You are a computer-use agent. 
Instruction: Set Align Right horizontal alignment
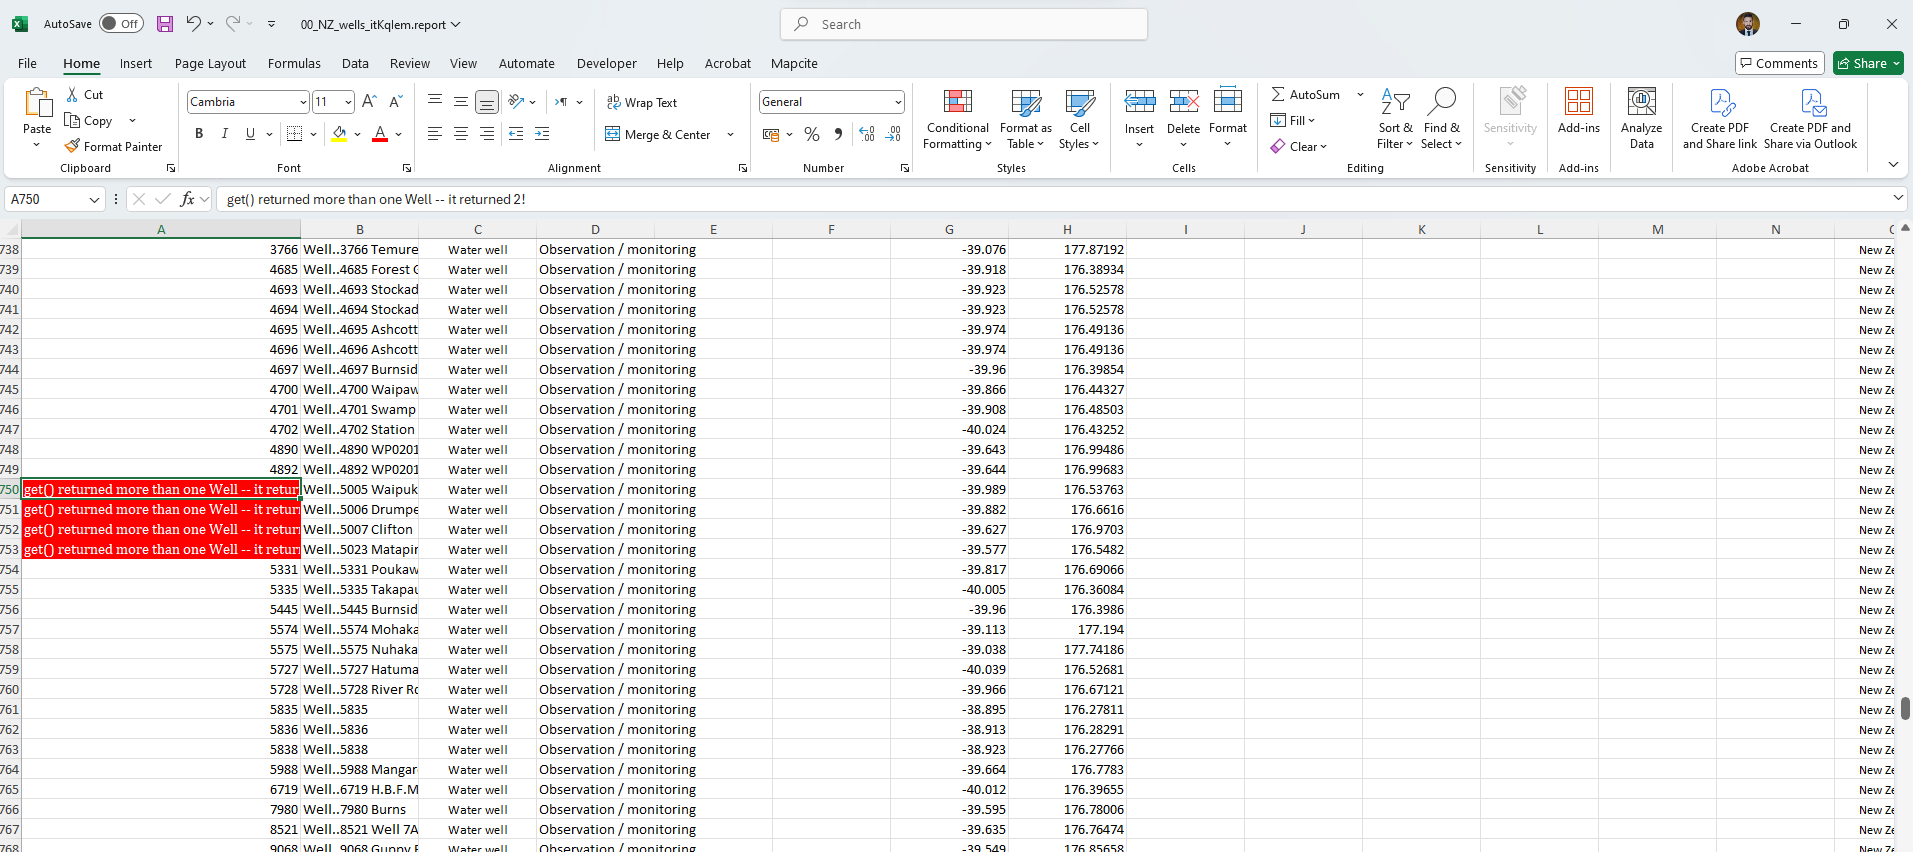487,134
